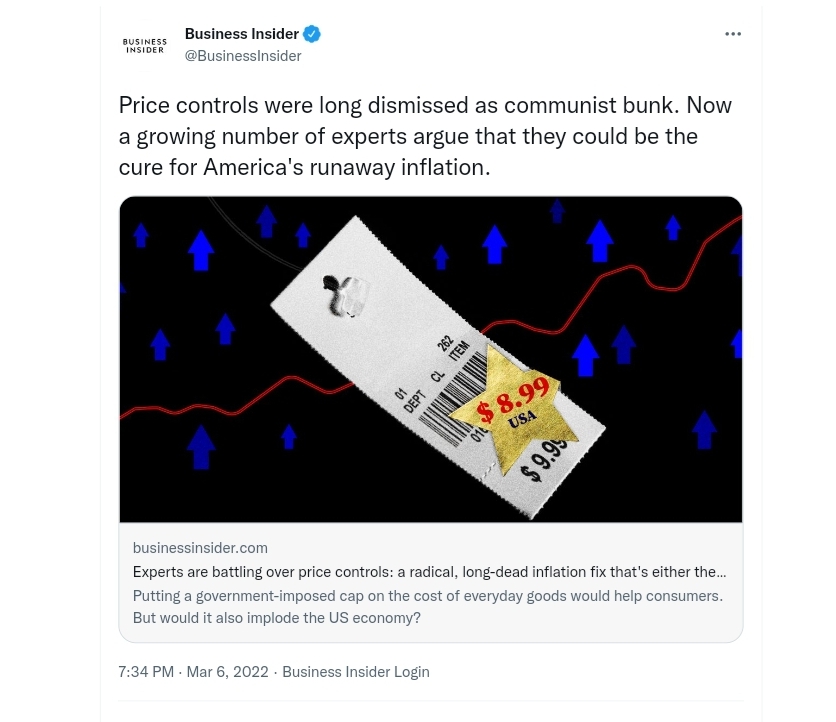This screenshot has width=836, height=722.
Task: Open the businessinsider.com domain link
Action: (200, 548)
